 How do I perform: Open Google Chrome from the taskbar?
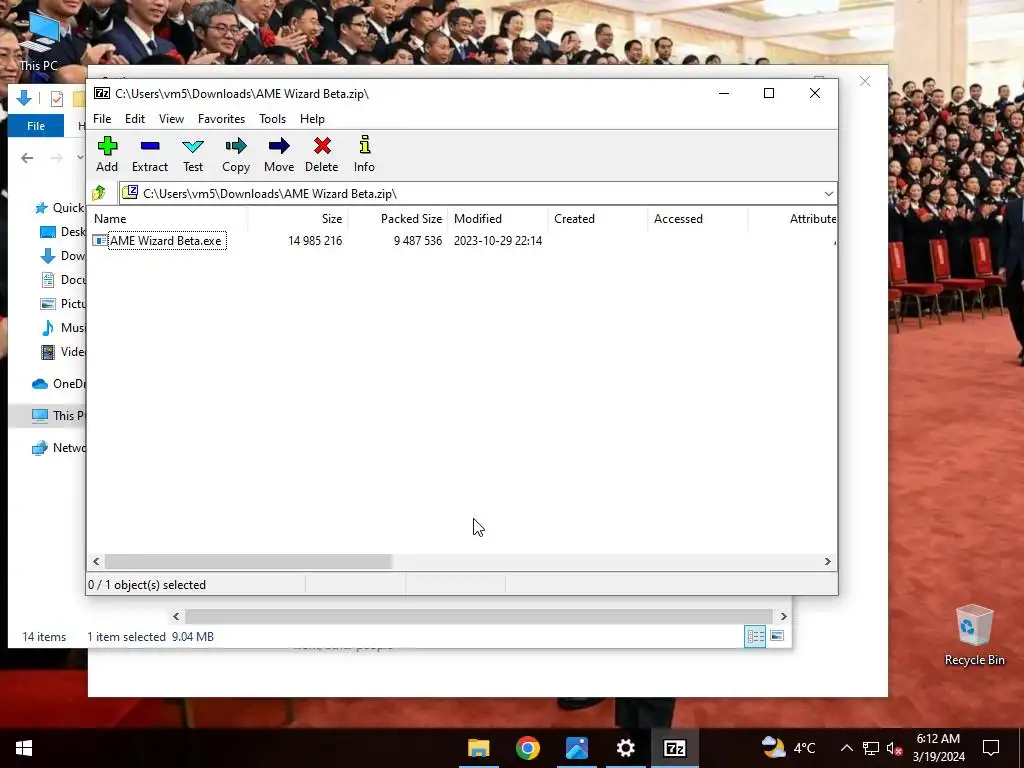[528, 748]
